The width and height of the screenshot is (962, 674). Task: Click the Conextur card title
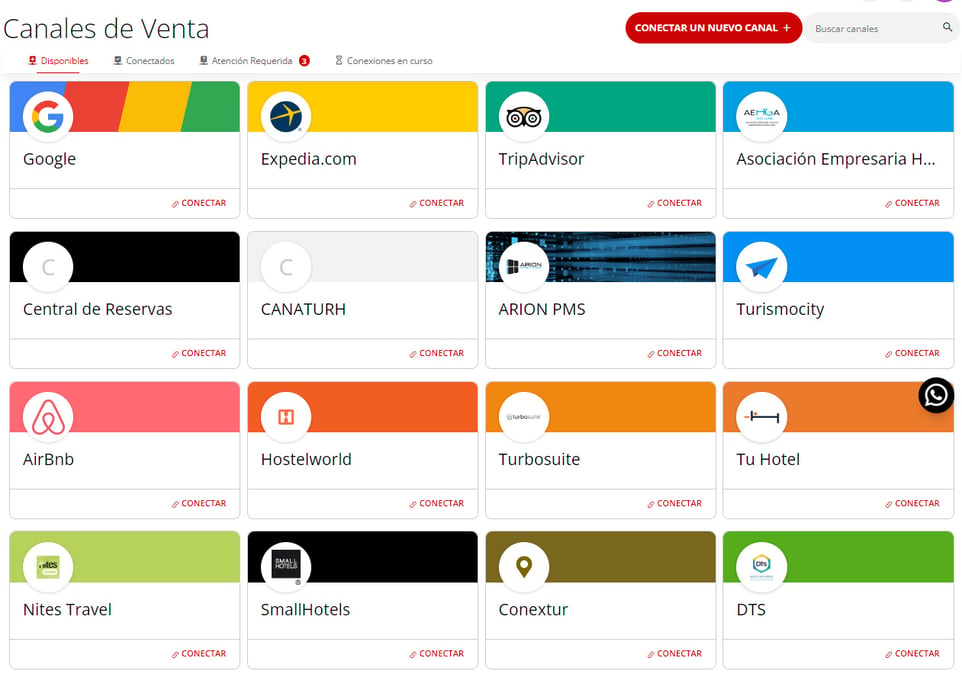(x=533, y=610)
